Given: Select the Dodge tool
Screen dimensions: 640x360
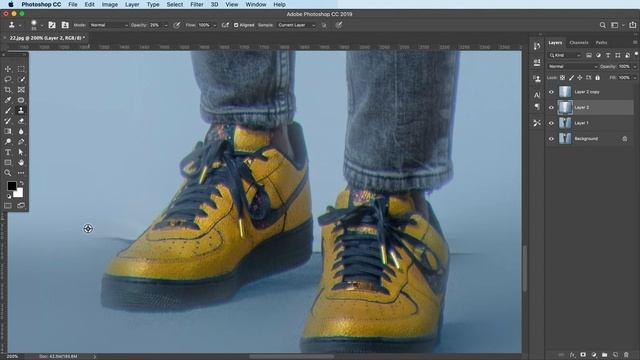Looking at the screenshot, I should [x=8, y=142].
